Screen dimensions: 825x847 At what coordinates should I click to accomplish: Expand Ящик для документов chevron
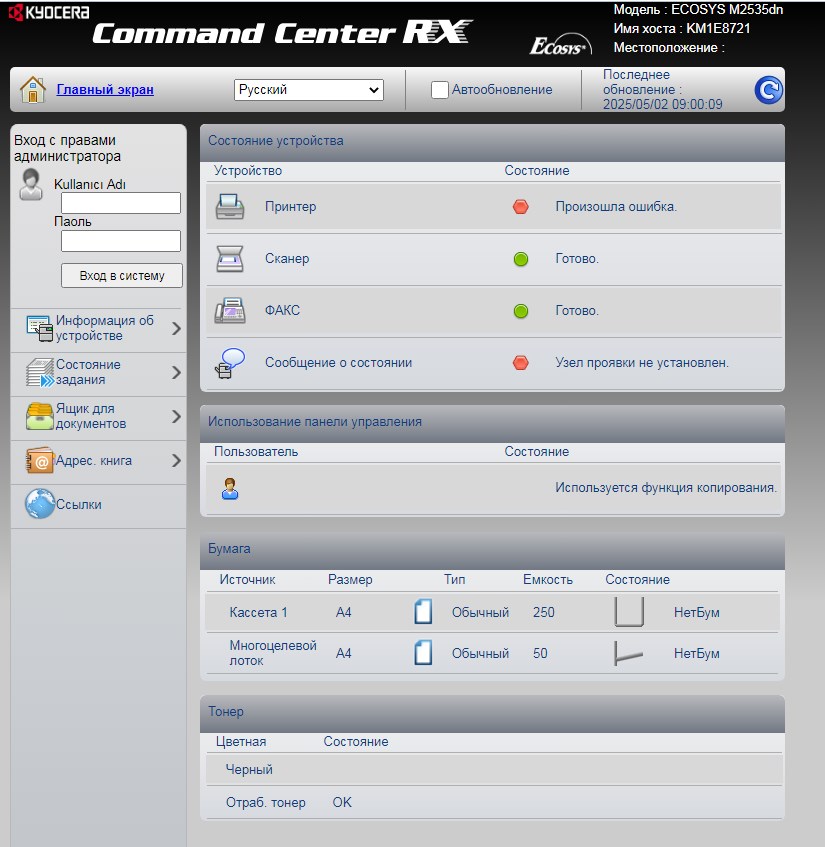click(x=176, y=416)
